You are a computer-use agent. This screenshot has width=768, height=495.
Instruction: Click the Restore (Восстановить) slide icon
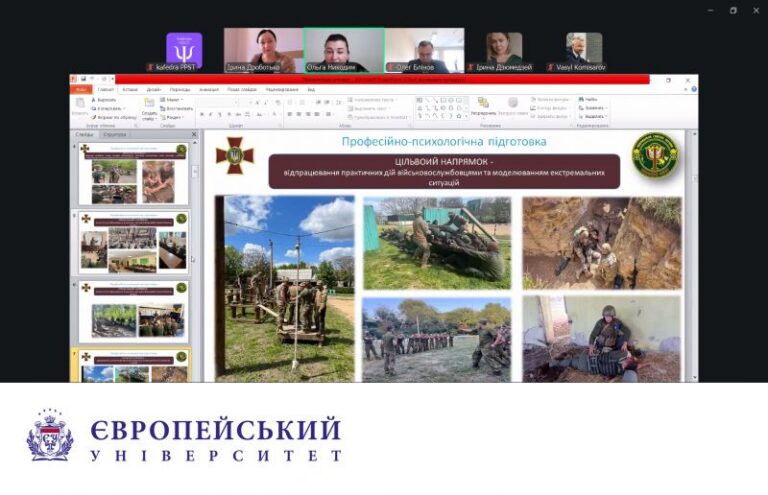pyautogui.click(x=163, y=109)
